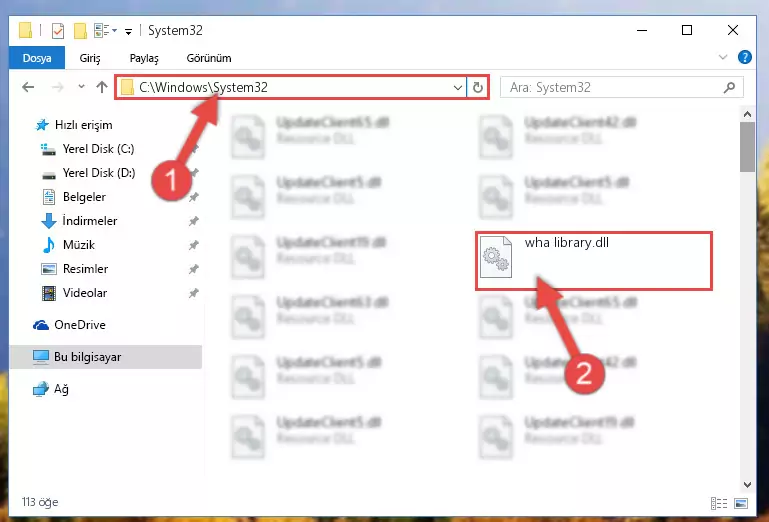
Task: Open recent locations dropdown arrow
Action: pos(81,87)
